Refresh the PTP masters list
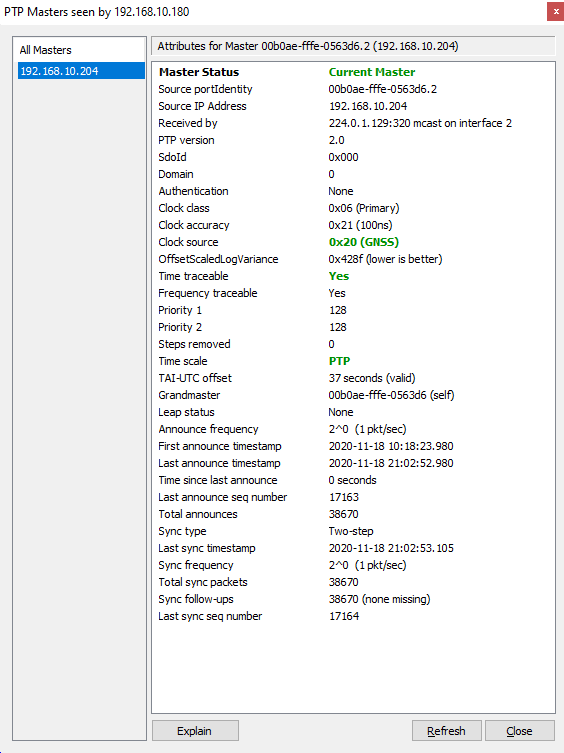This screenshot has height=753, width=564. (446, 731)
